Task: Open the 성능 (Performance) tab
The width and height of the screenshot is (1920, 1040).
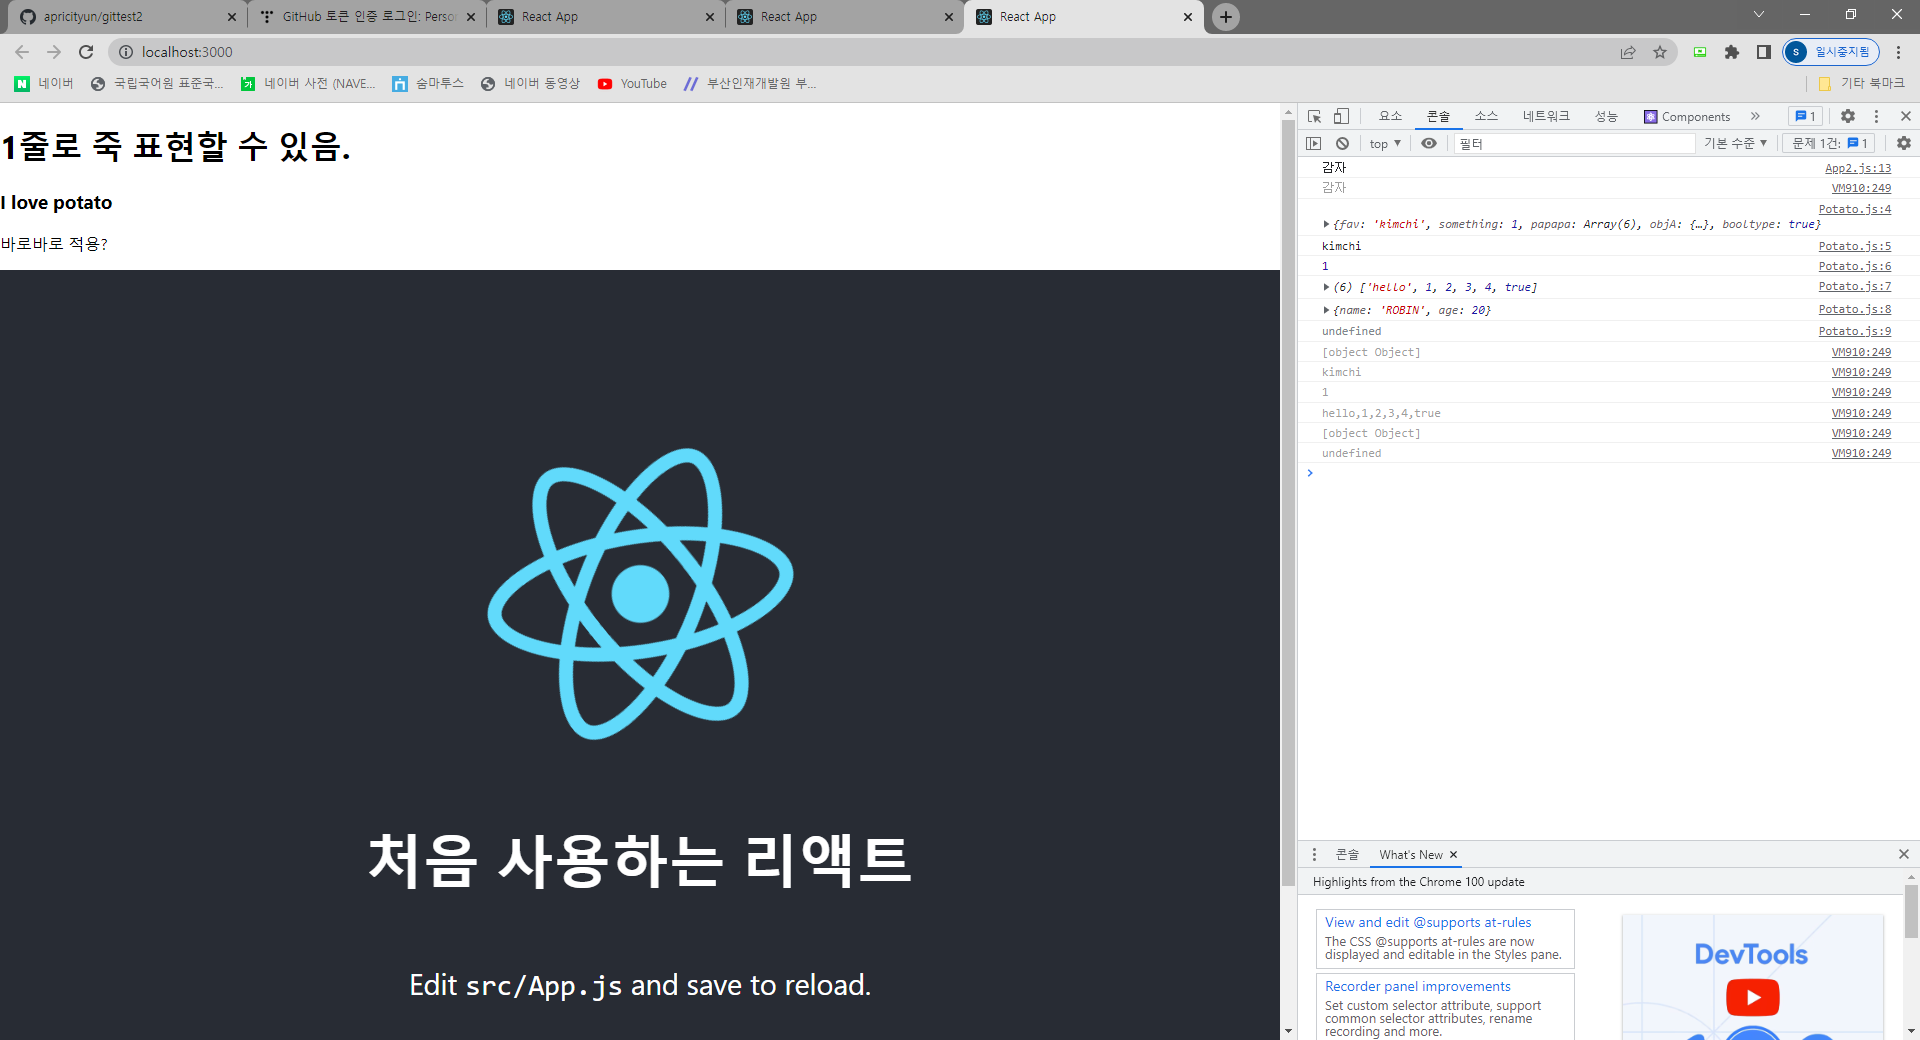Action: 1606,116
